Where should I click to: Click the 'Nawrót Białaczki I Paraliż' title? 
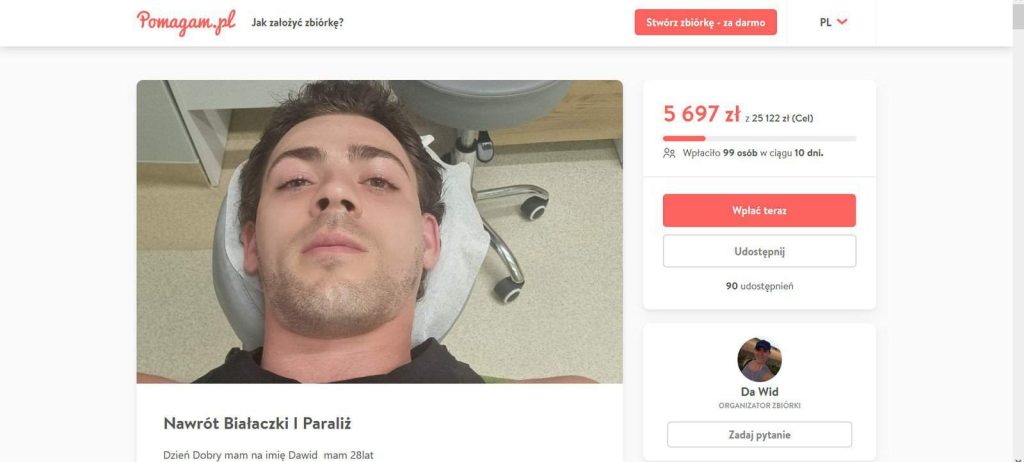(257, 423)
